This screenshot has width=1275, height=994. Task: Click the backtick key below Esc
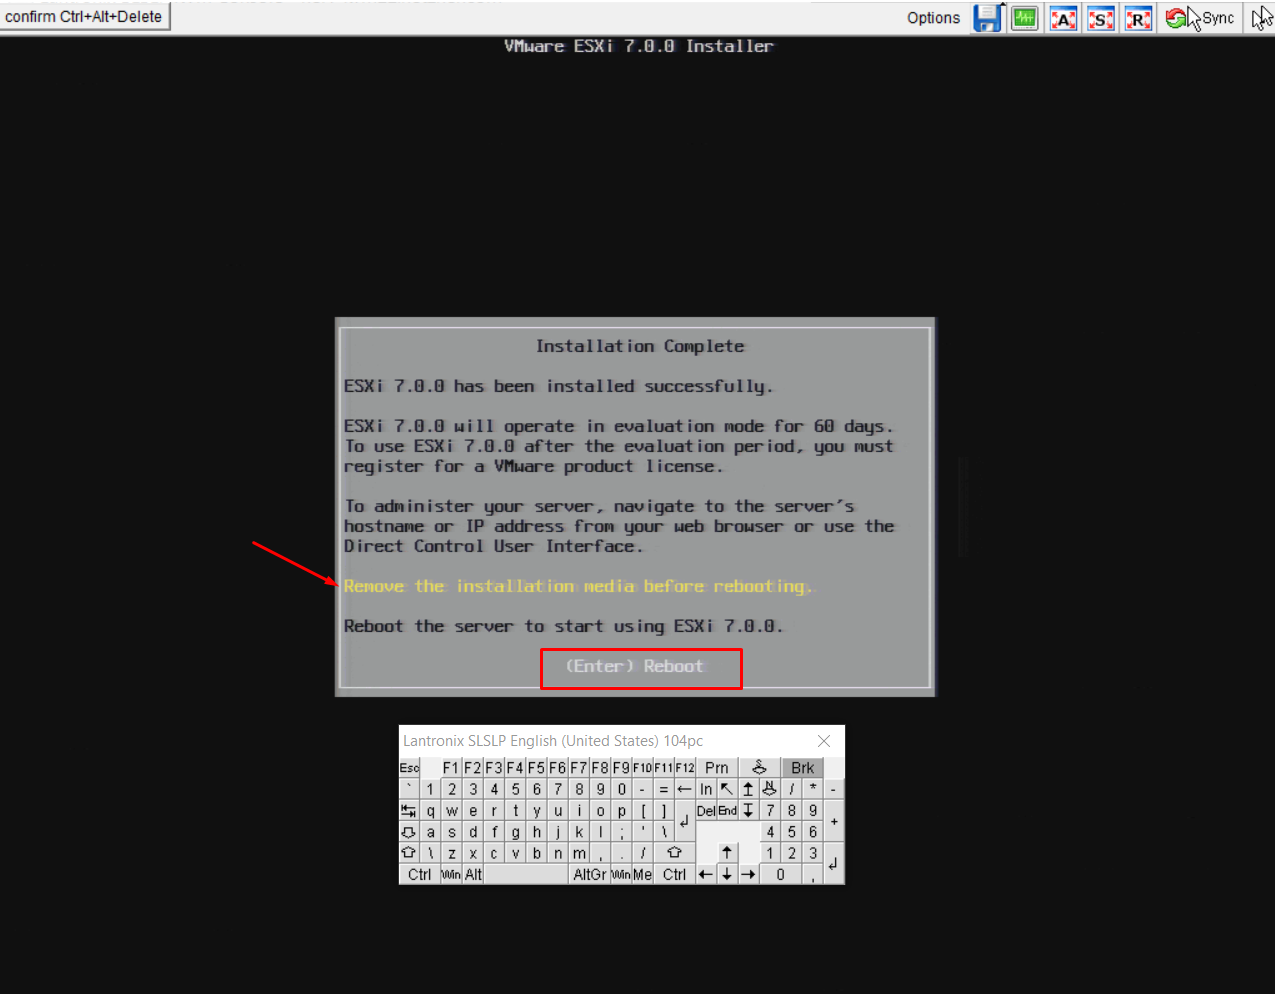[x=408, y=789]
